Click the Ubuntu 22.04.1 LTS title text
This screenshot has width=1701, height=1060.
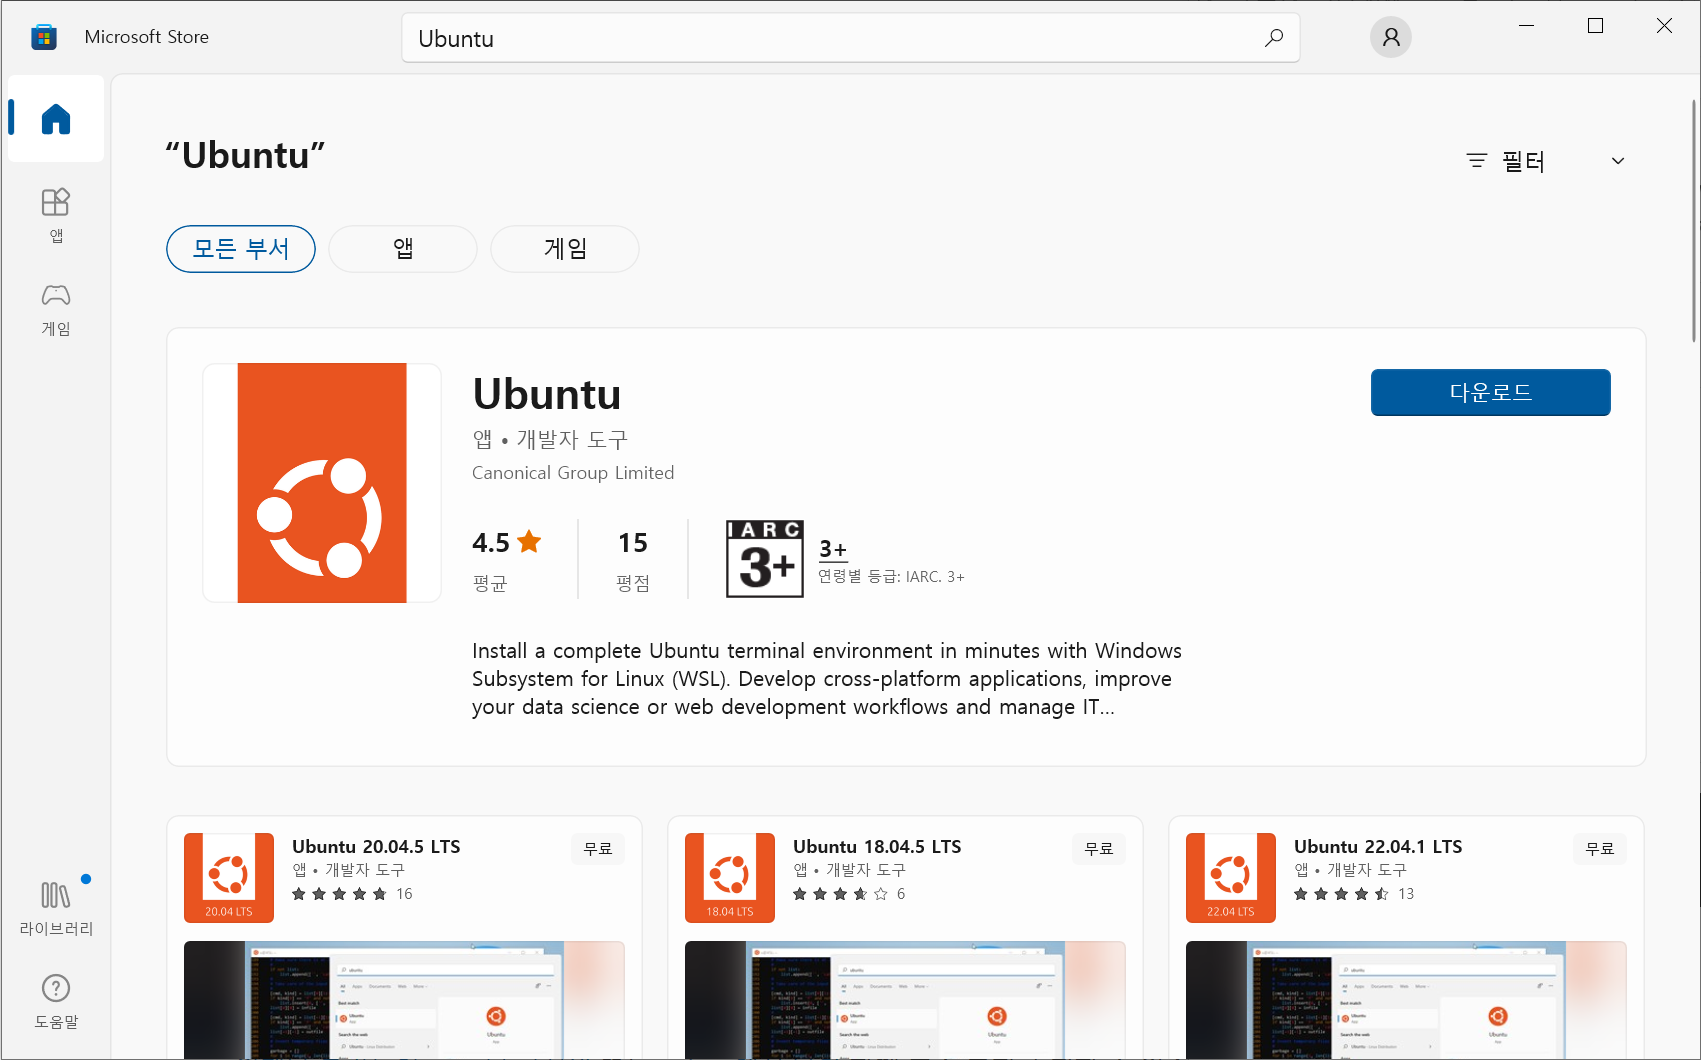pos(1378,847)
